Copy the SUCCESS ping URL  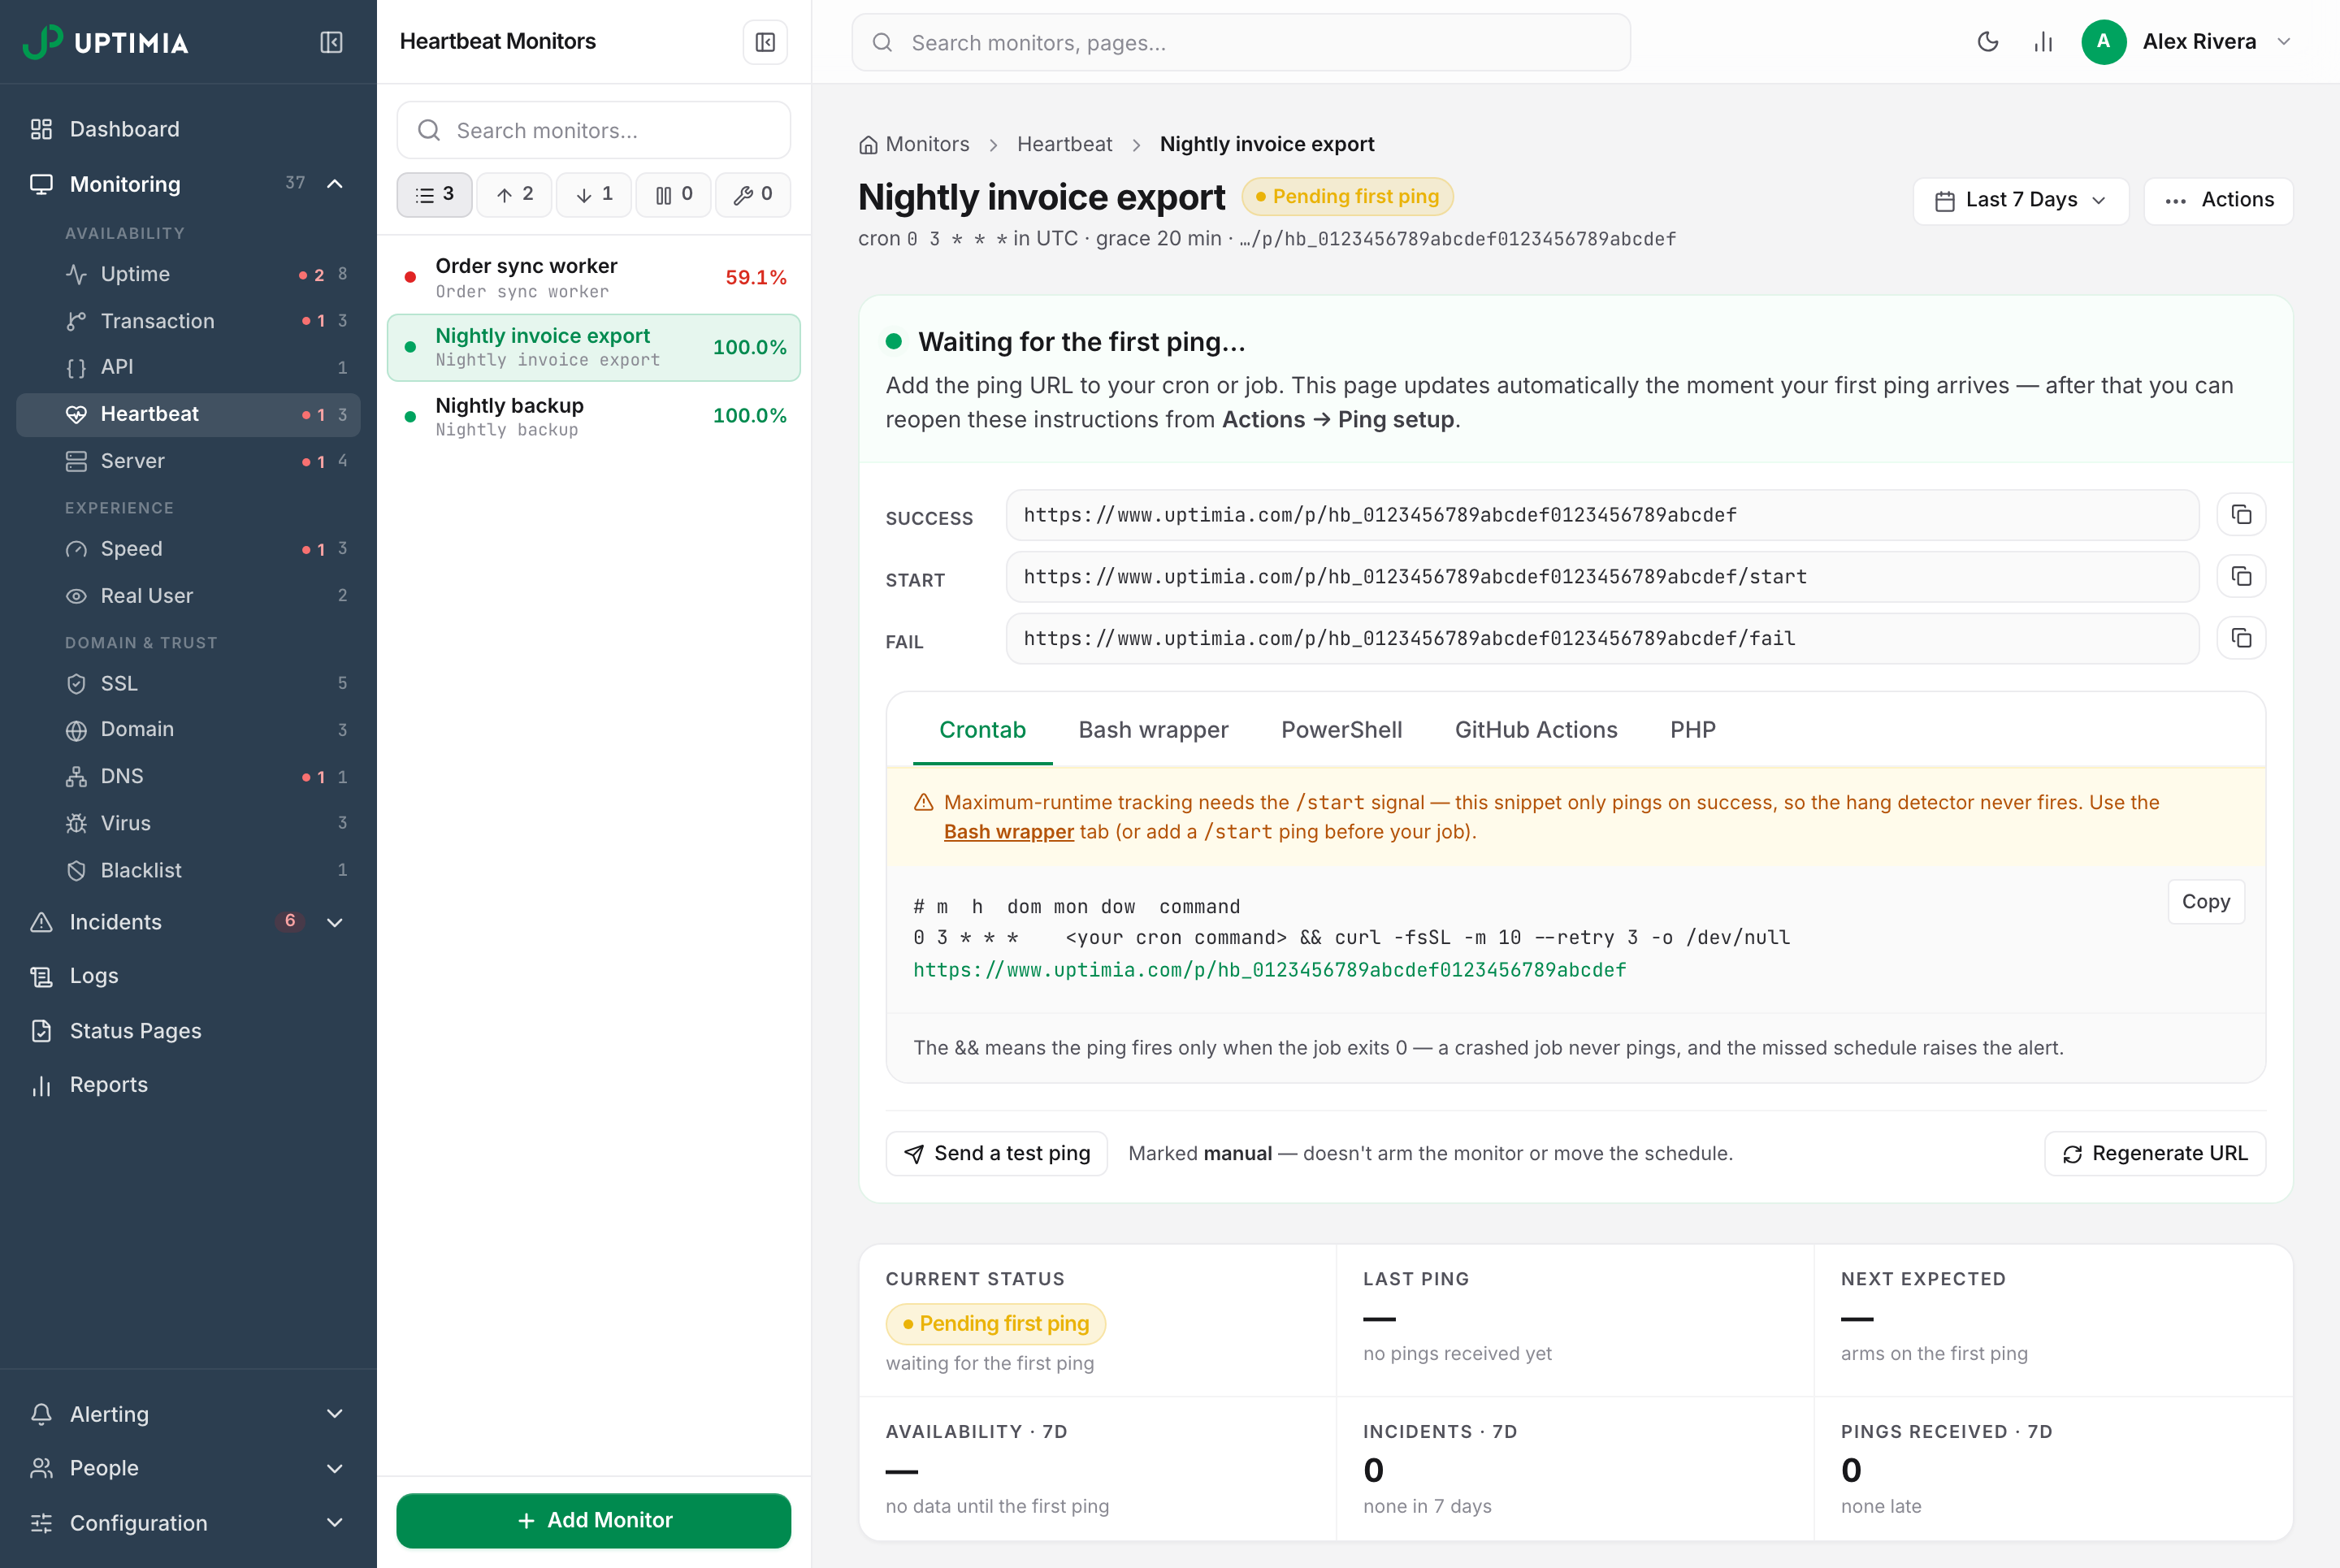(x=2241, y=515)
